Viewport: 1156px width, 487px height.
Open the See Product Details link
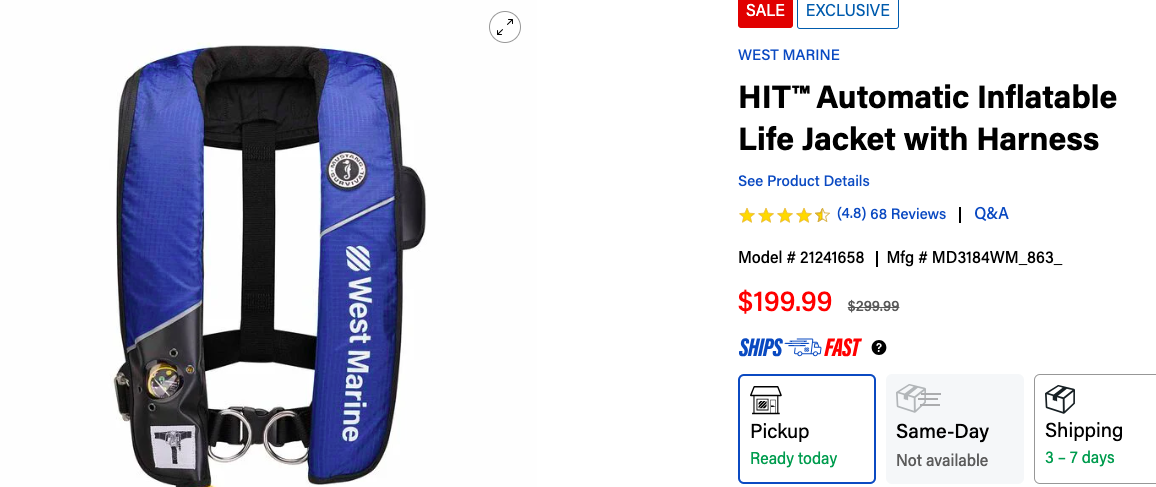pyautogui.click(x=804, y=181)
